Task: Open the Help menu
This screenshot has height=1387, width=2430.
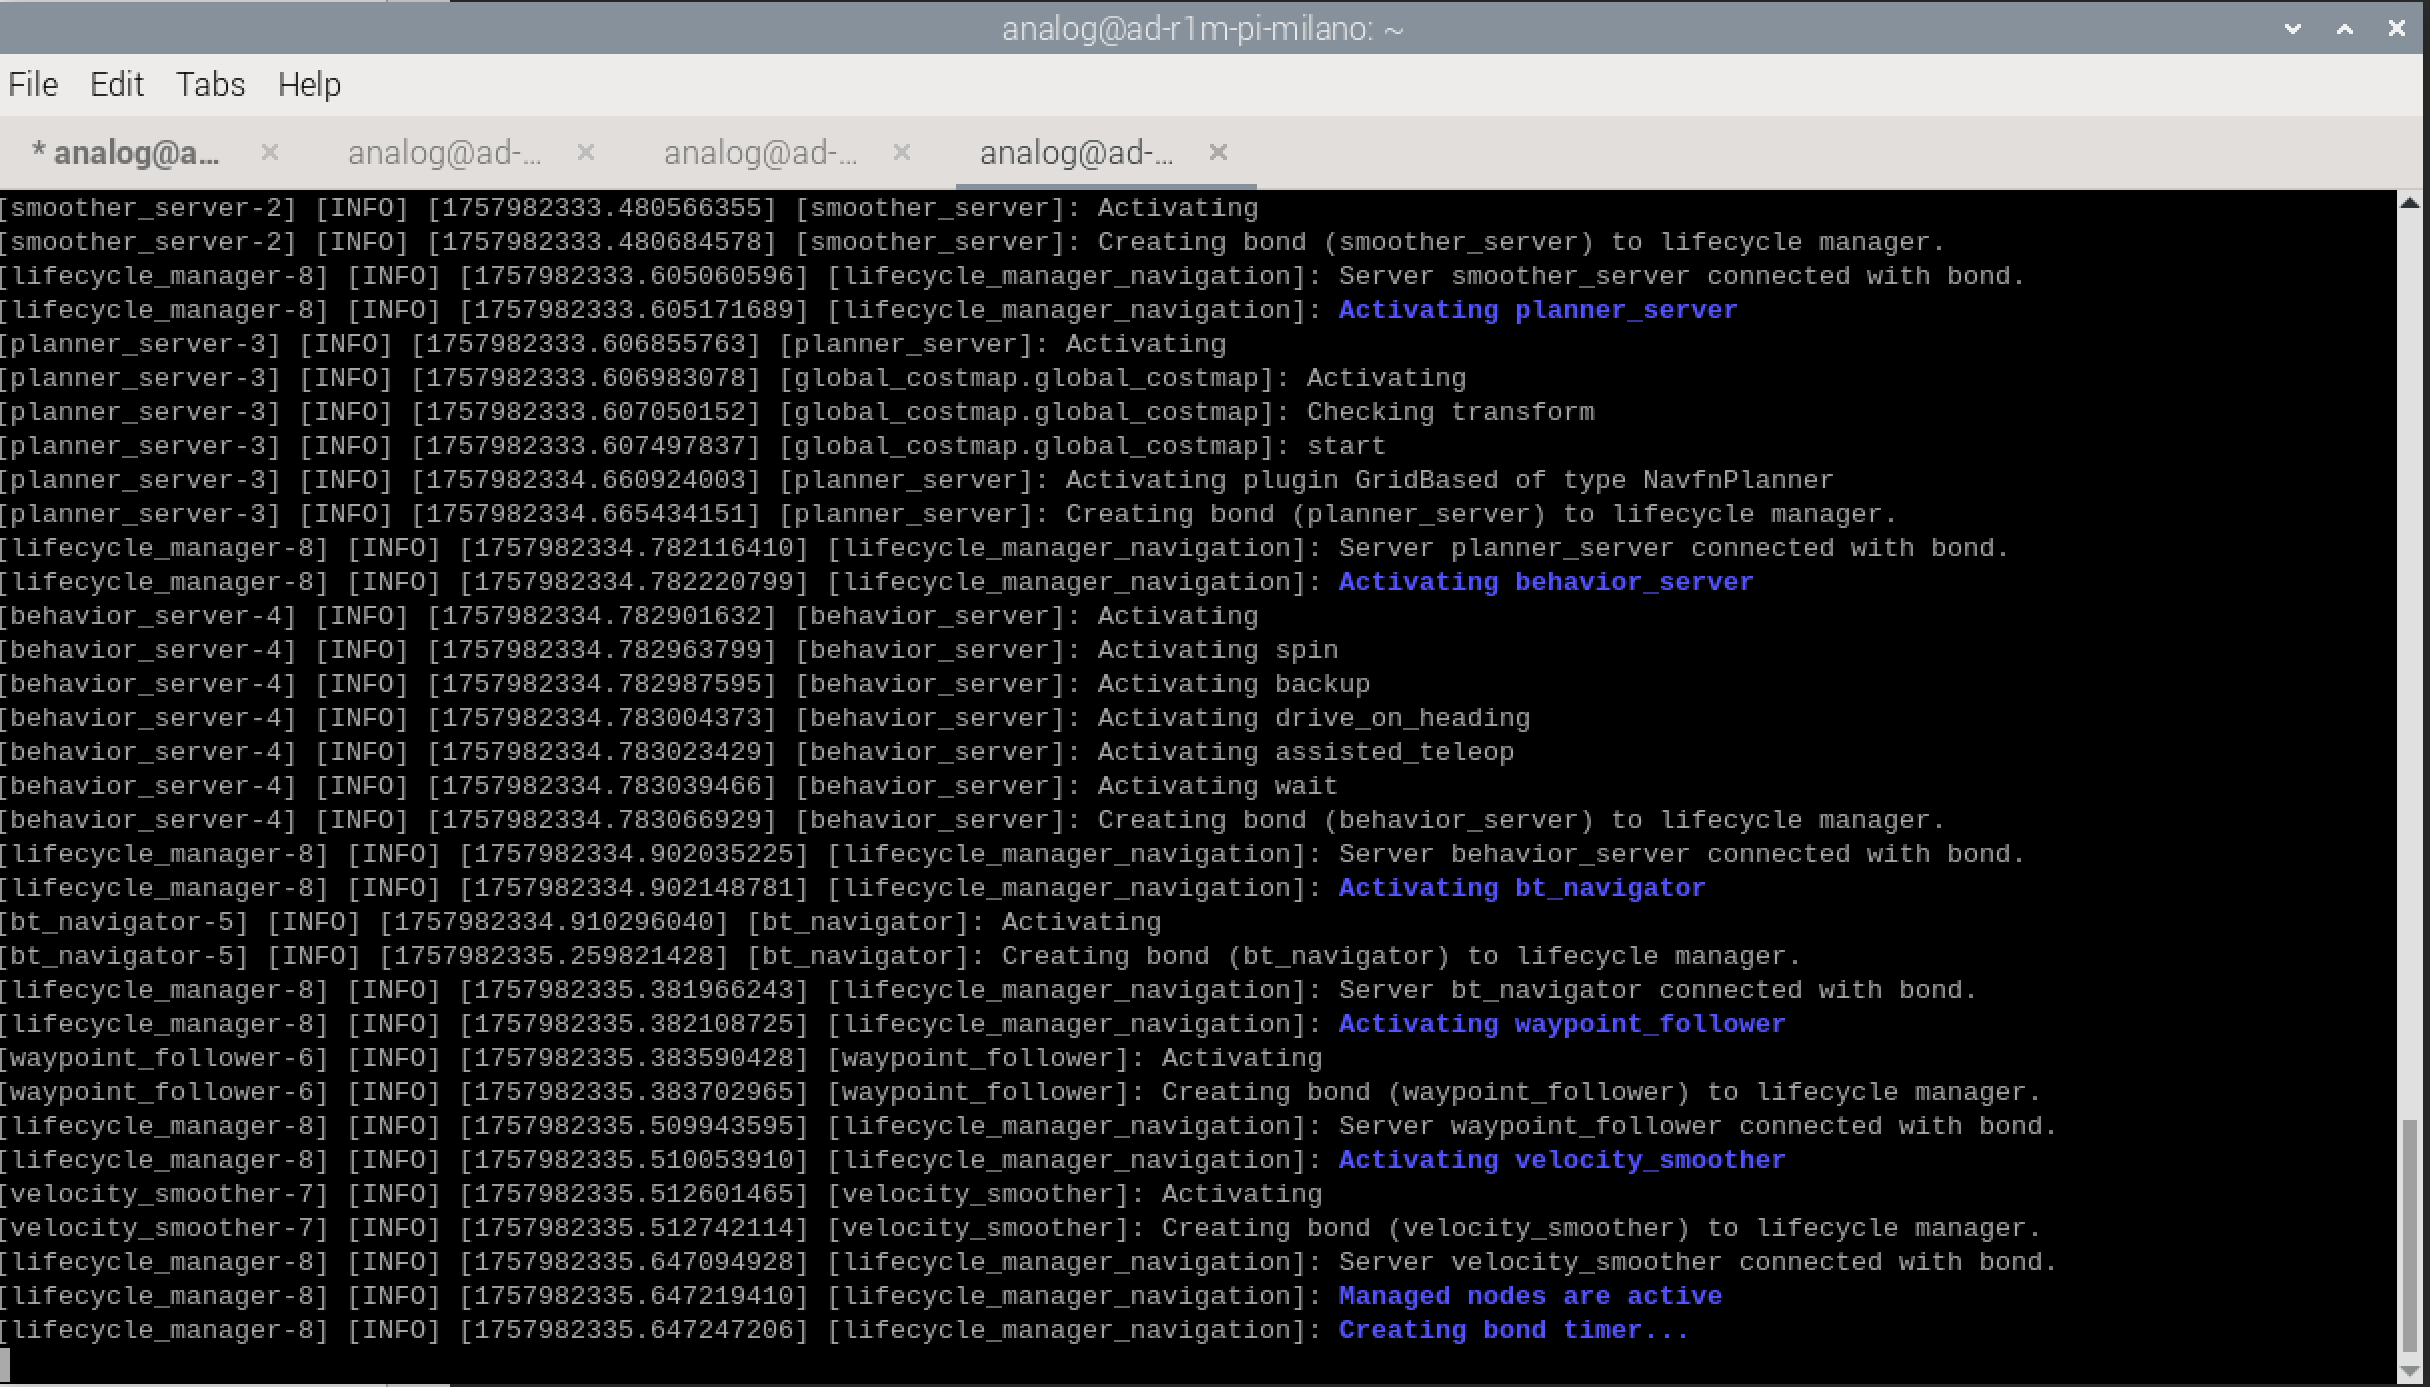Action: (309, 85)
